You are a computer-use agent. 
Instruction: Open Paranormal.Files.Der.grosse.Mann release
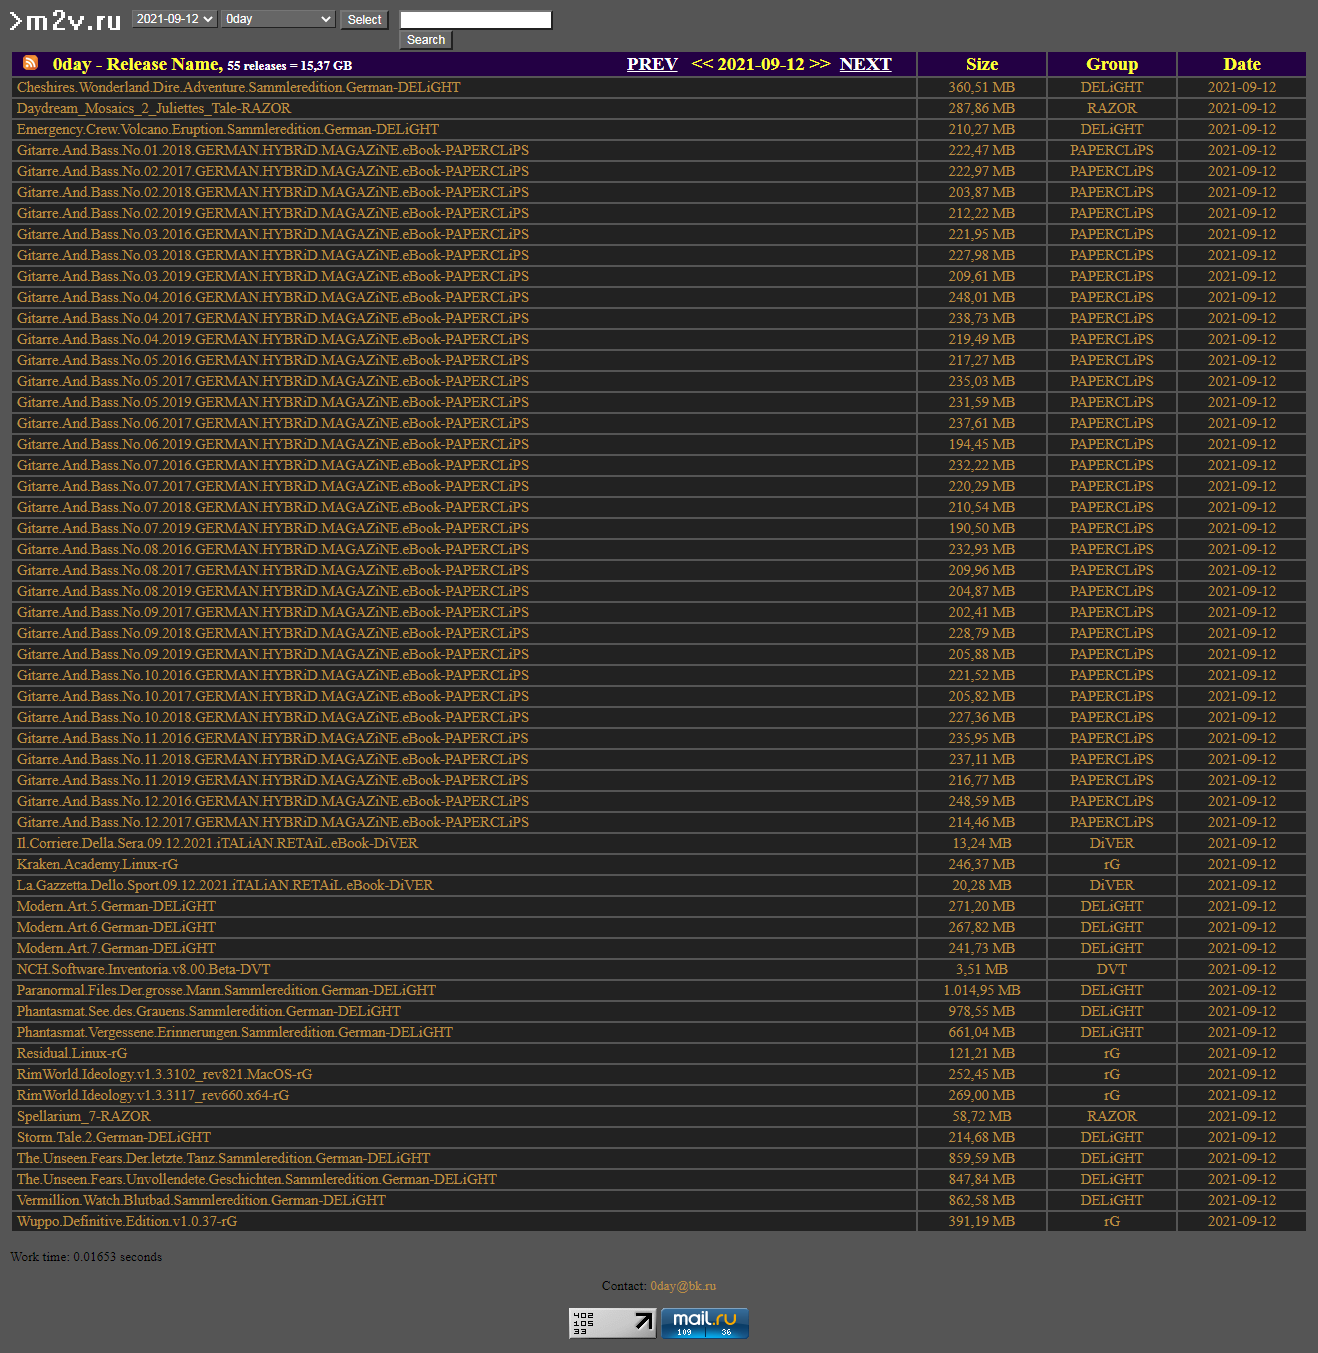(226, 990)
